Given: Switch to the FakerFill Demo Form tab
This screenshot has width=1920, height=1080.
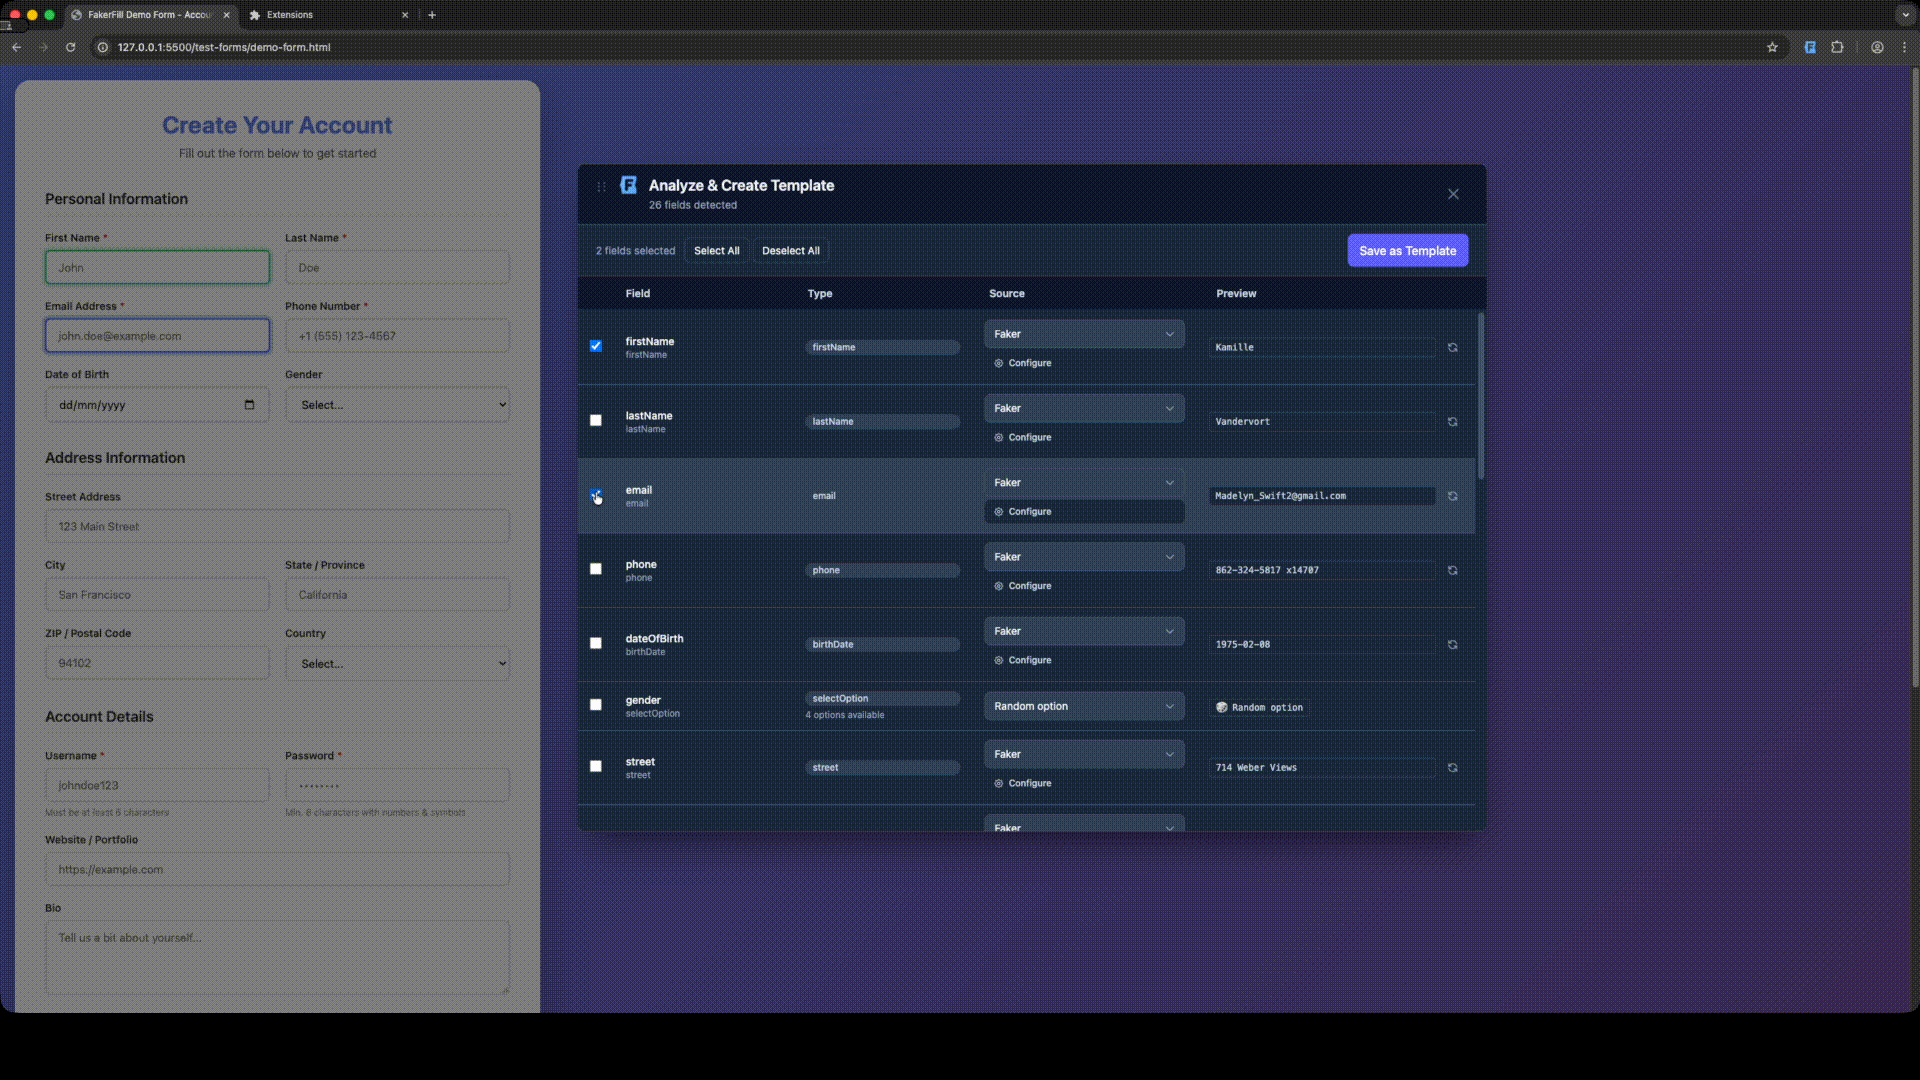Looking at the screenshot, I should click(x=145, y=15).
